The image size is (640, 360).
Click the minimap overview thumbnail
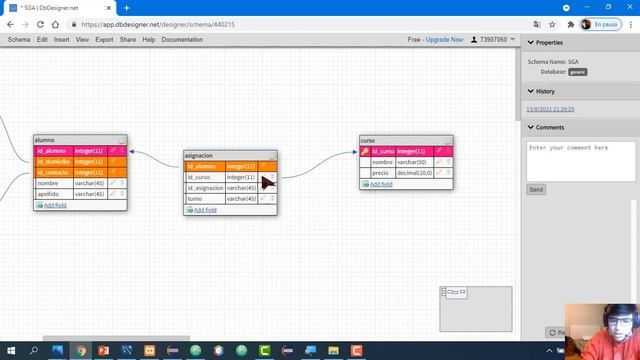tap(476, 309)
